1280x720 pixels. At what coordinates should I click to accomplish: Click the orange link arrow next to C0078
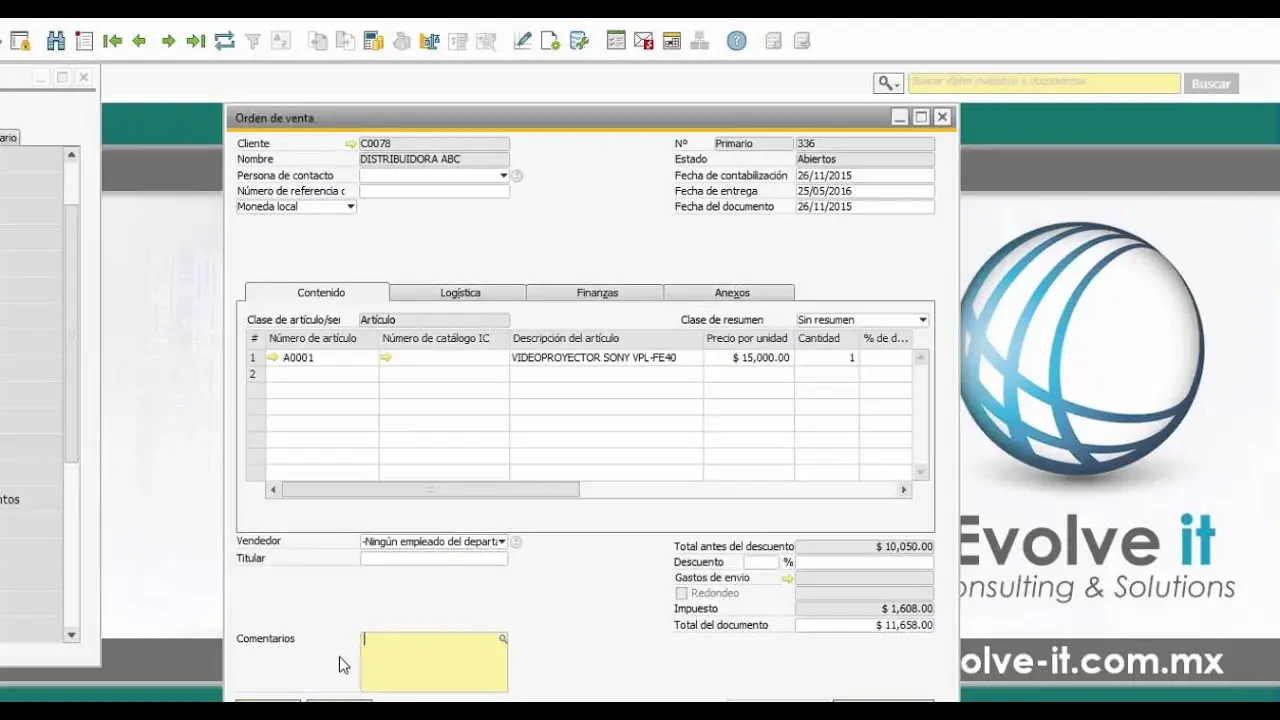[x=350, y=143]
